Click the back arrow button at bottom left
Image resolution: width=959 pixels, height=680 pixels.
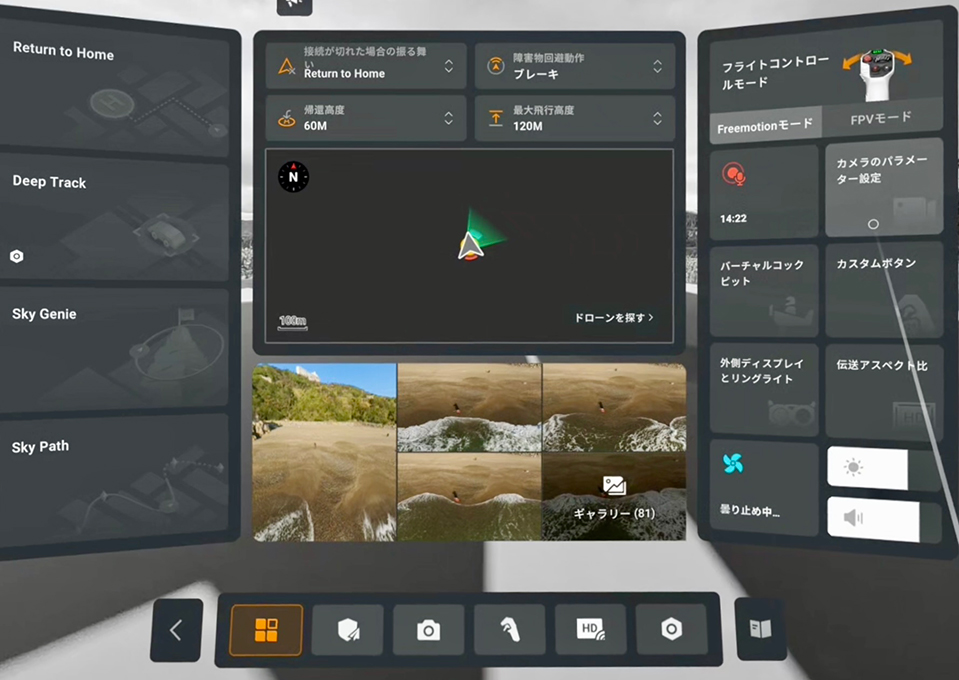pos(176,630)
